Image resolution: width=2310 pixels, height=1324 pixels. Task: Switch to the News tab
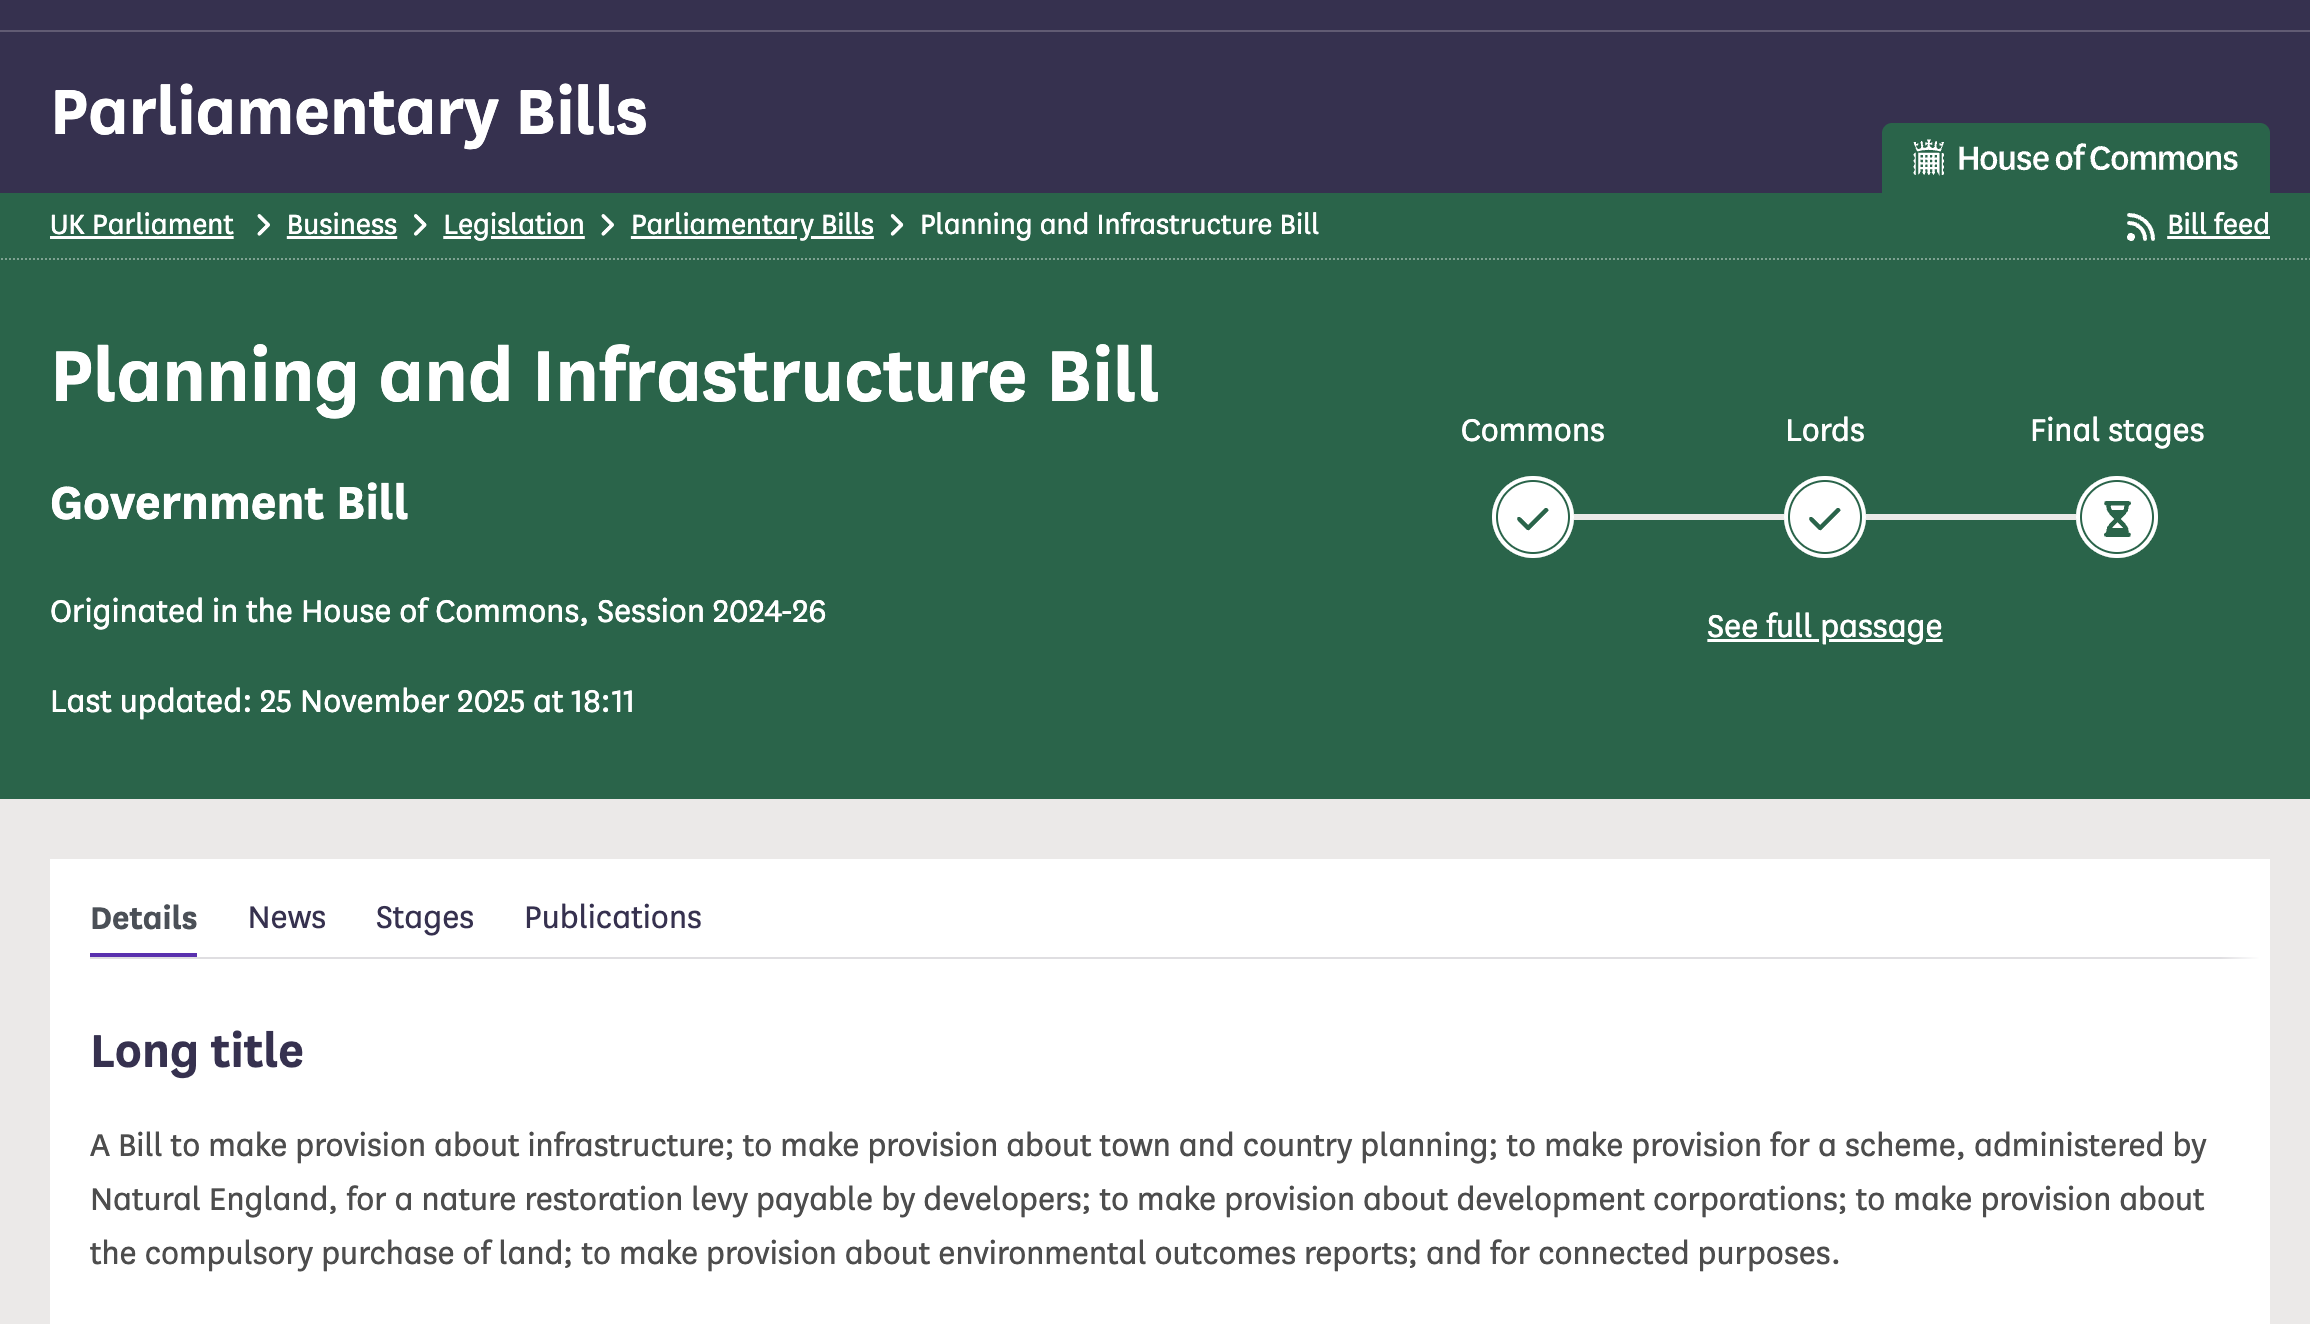[x=287, y=917]
